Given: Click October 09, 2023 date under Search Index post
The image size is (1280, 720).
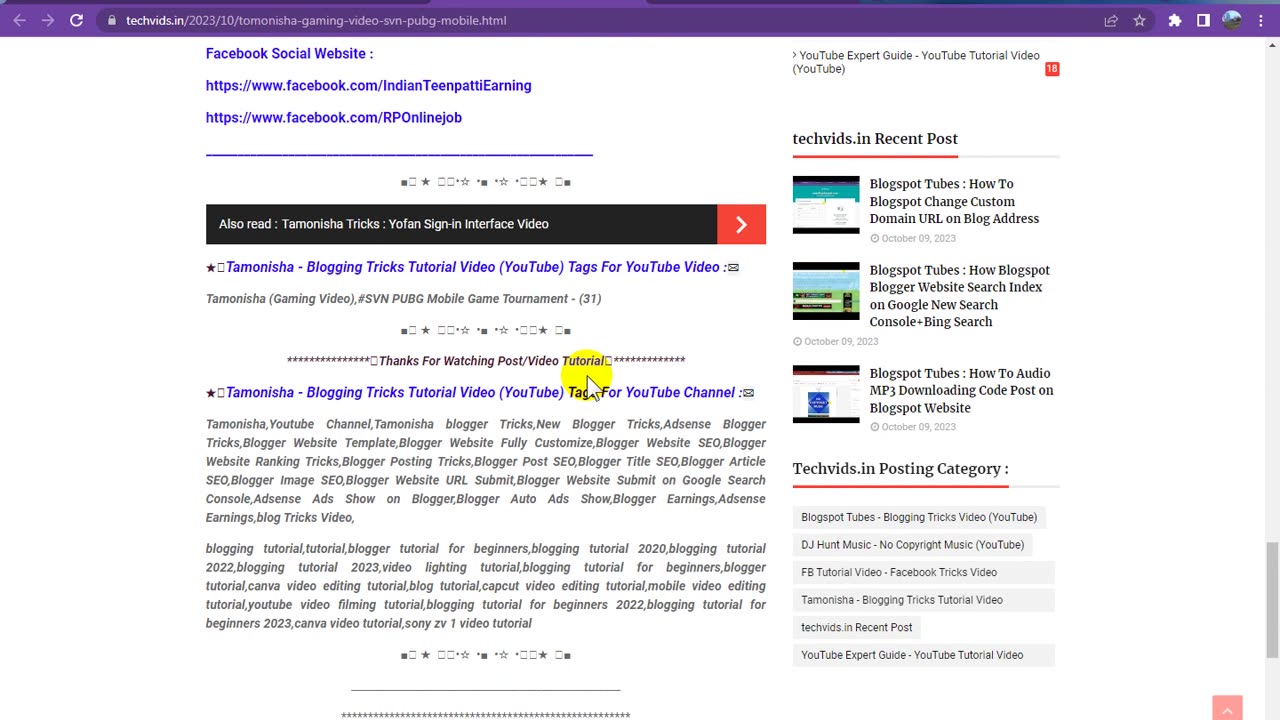Looking at the screenshot, I should pos(836,342).
